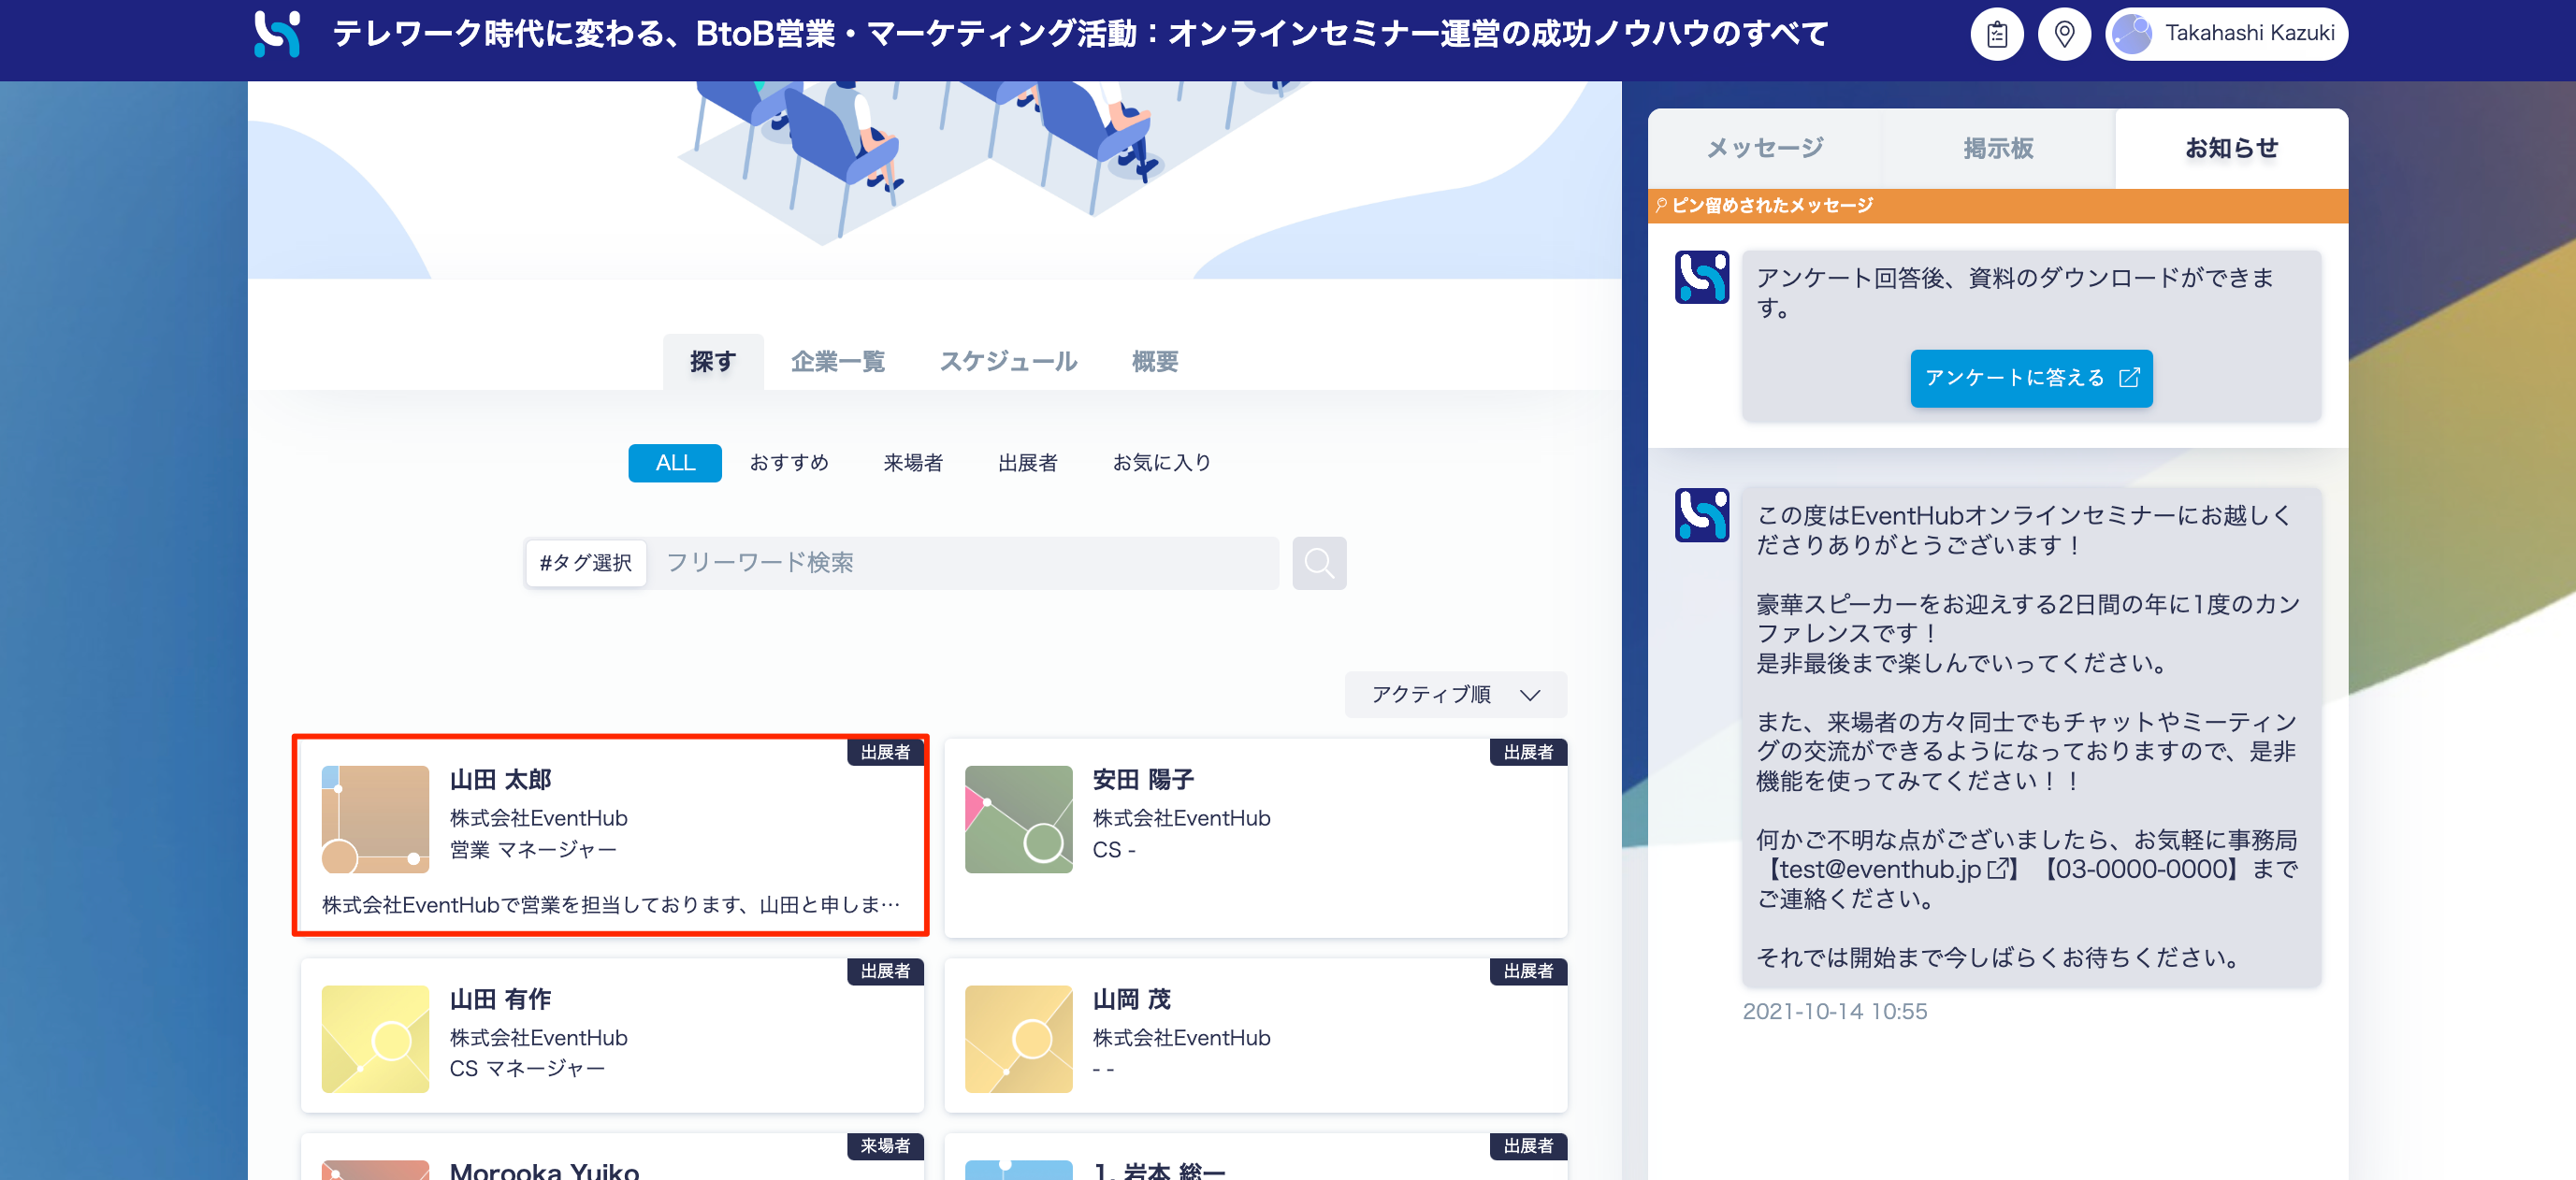Click 山田 太郎 profile avatar thumbnail
2576x1180 pixels.
(375, 819)
